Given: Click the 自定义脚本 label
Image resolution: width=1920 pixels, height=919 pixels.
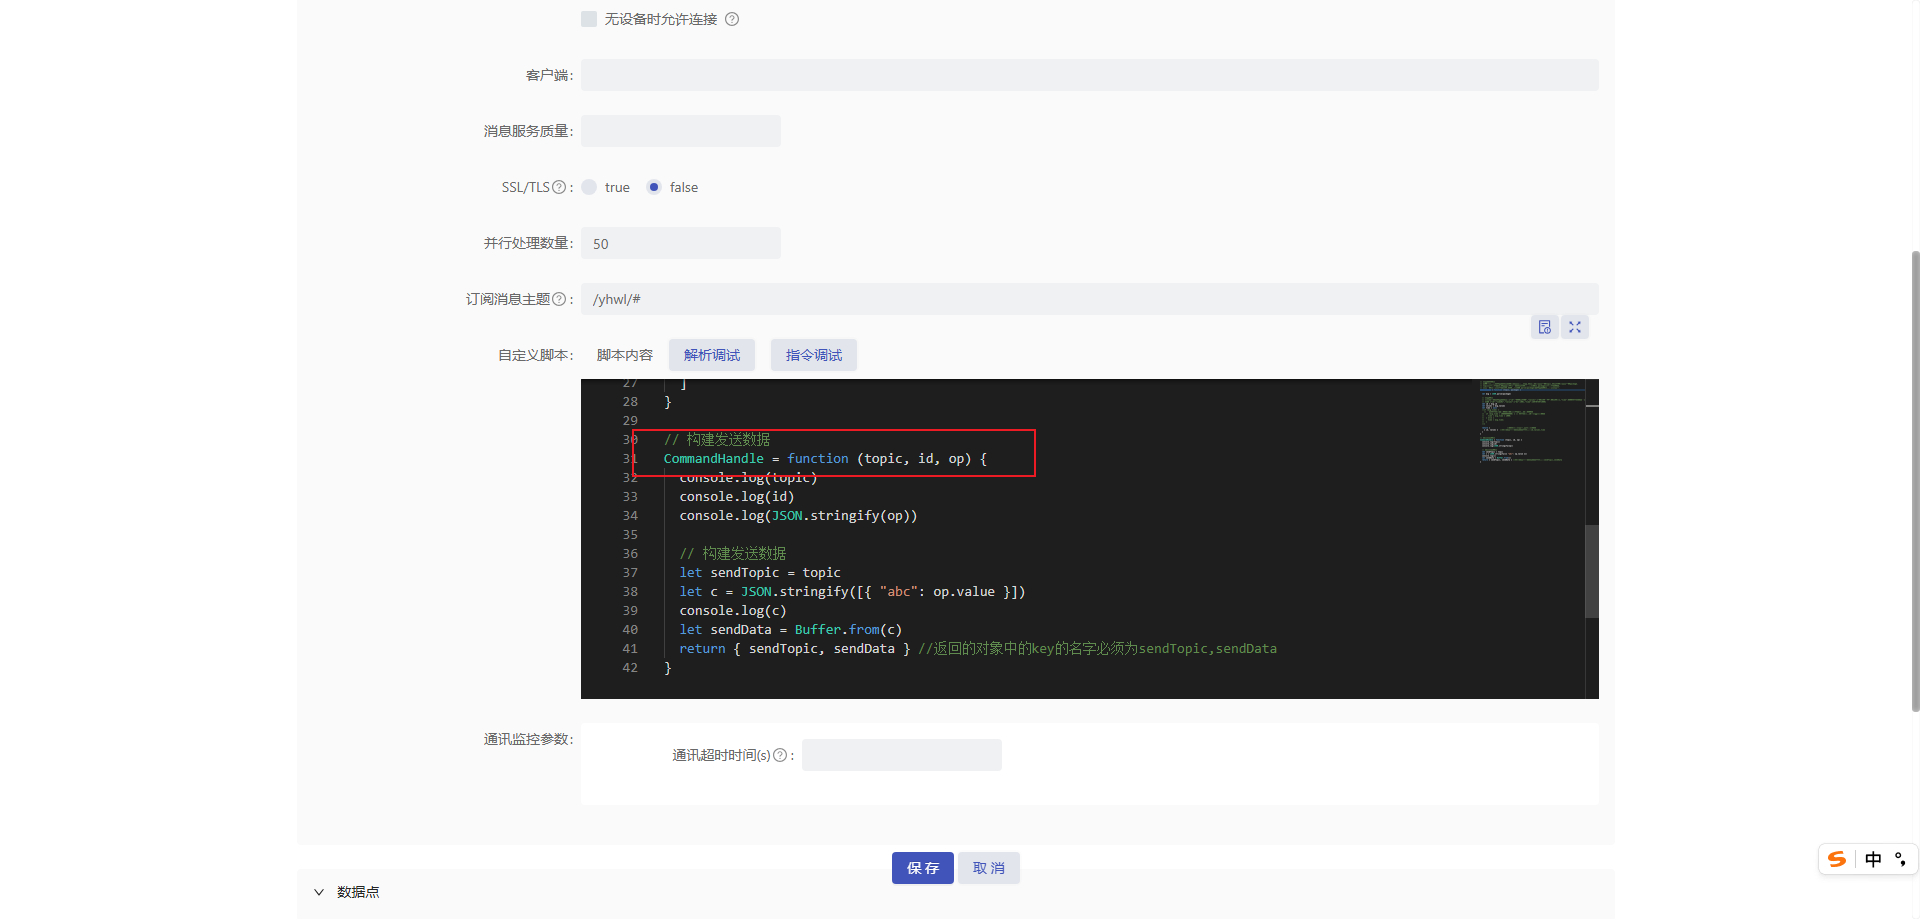Looking at the screenshot, I should (535, 355).
